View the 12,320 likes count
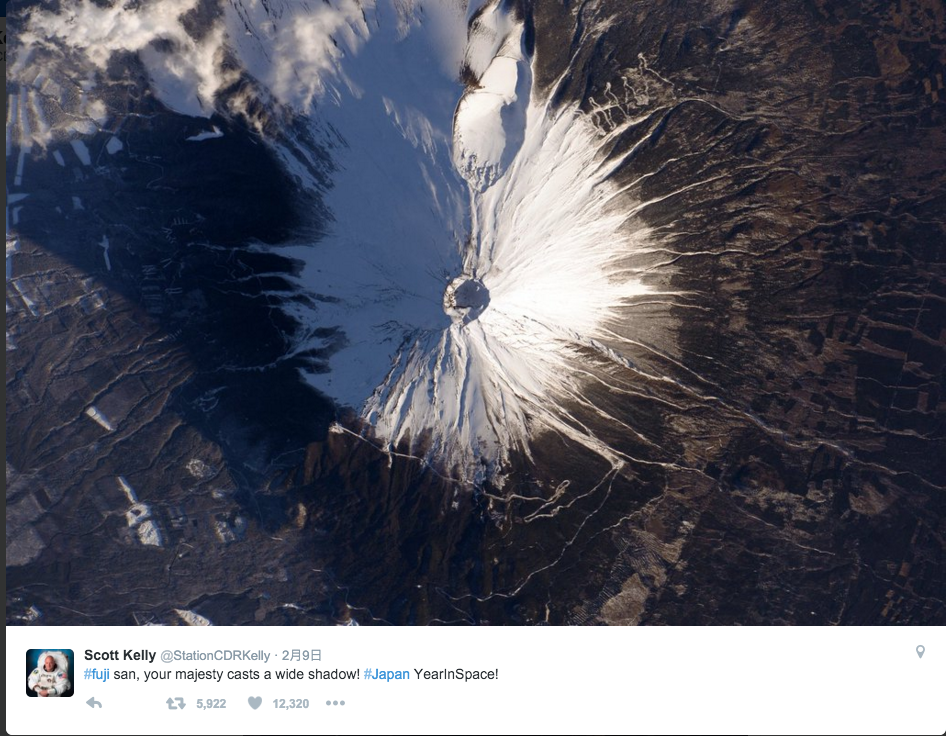The width and height of the screenshot is (946, 736). point(291,703)
